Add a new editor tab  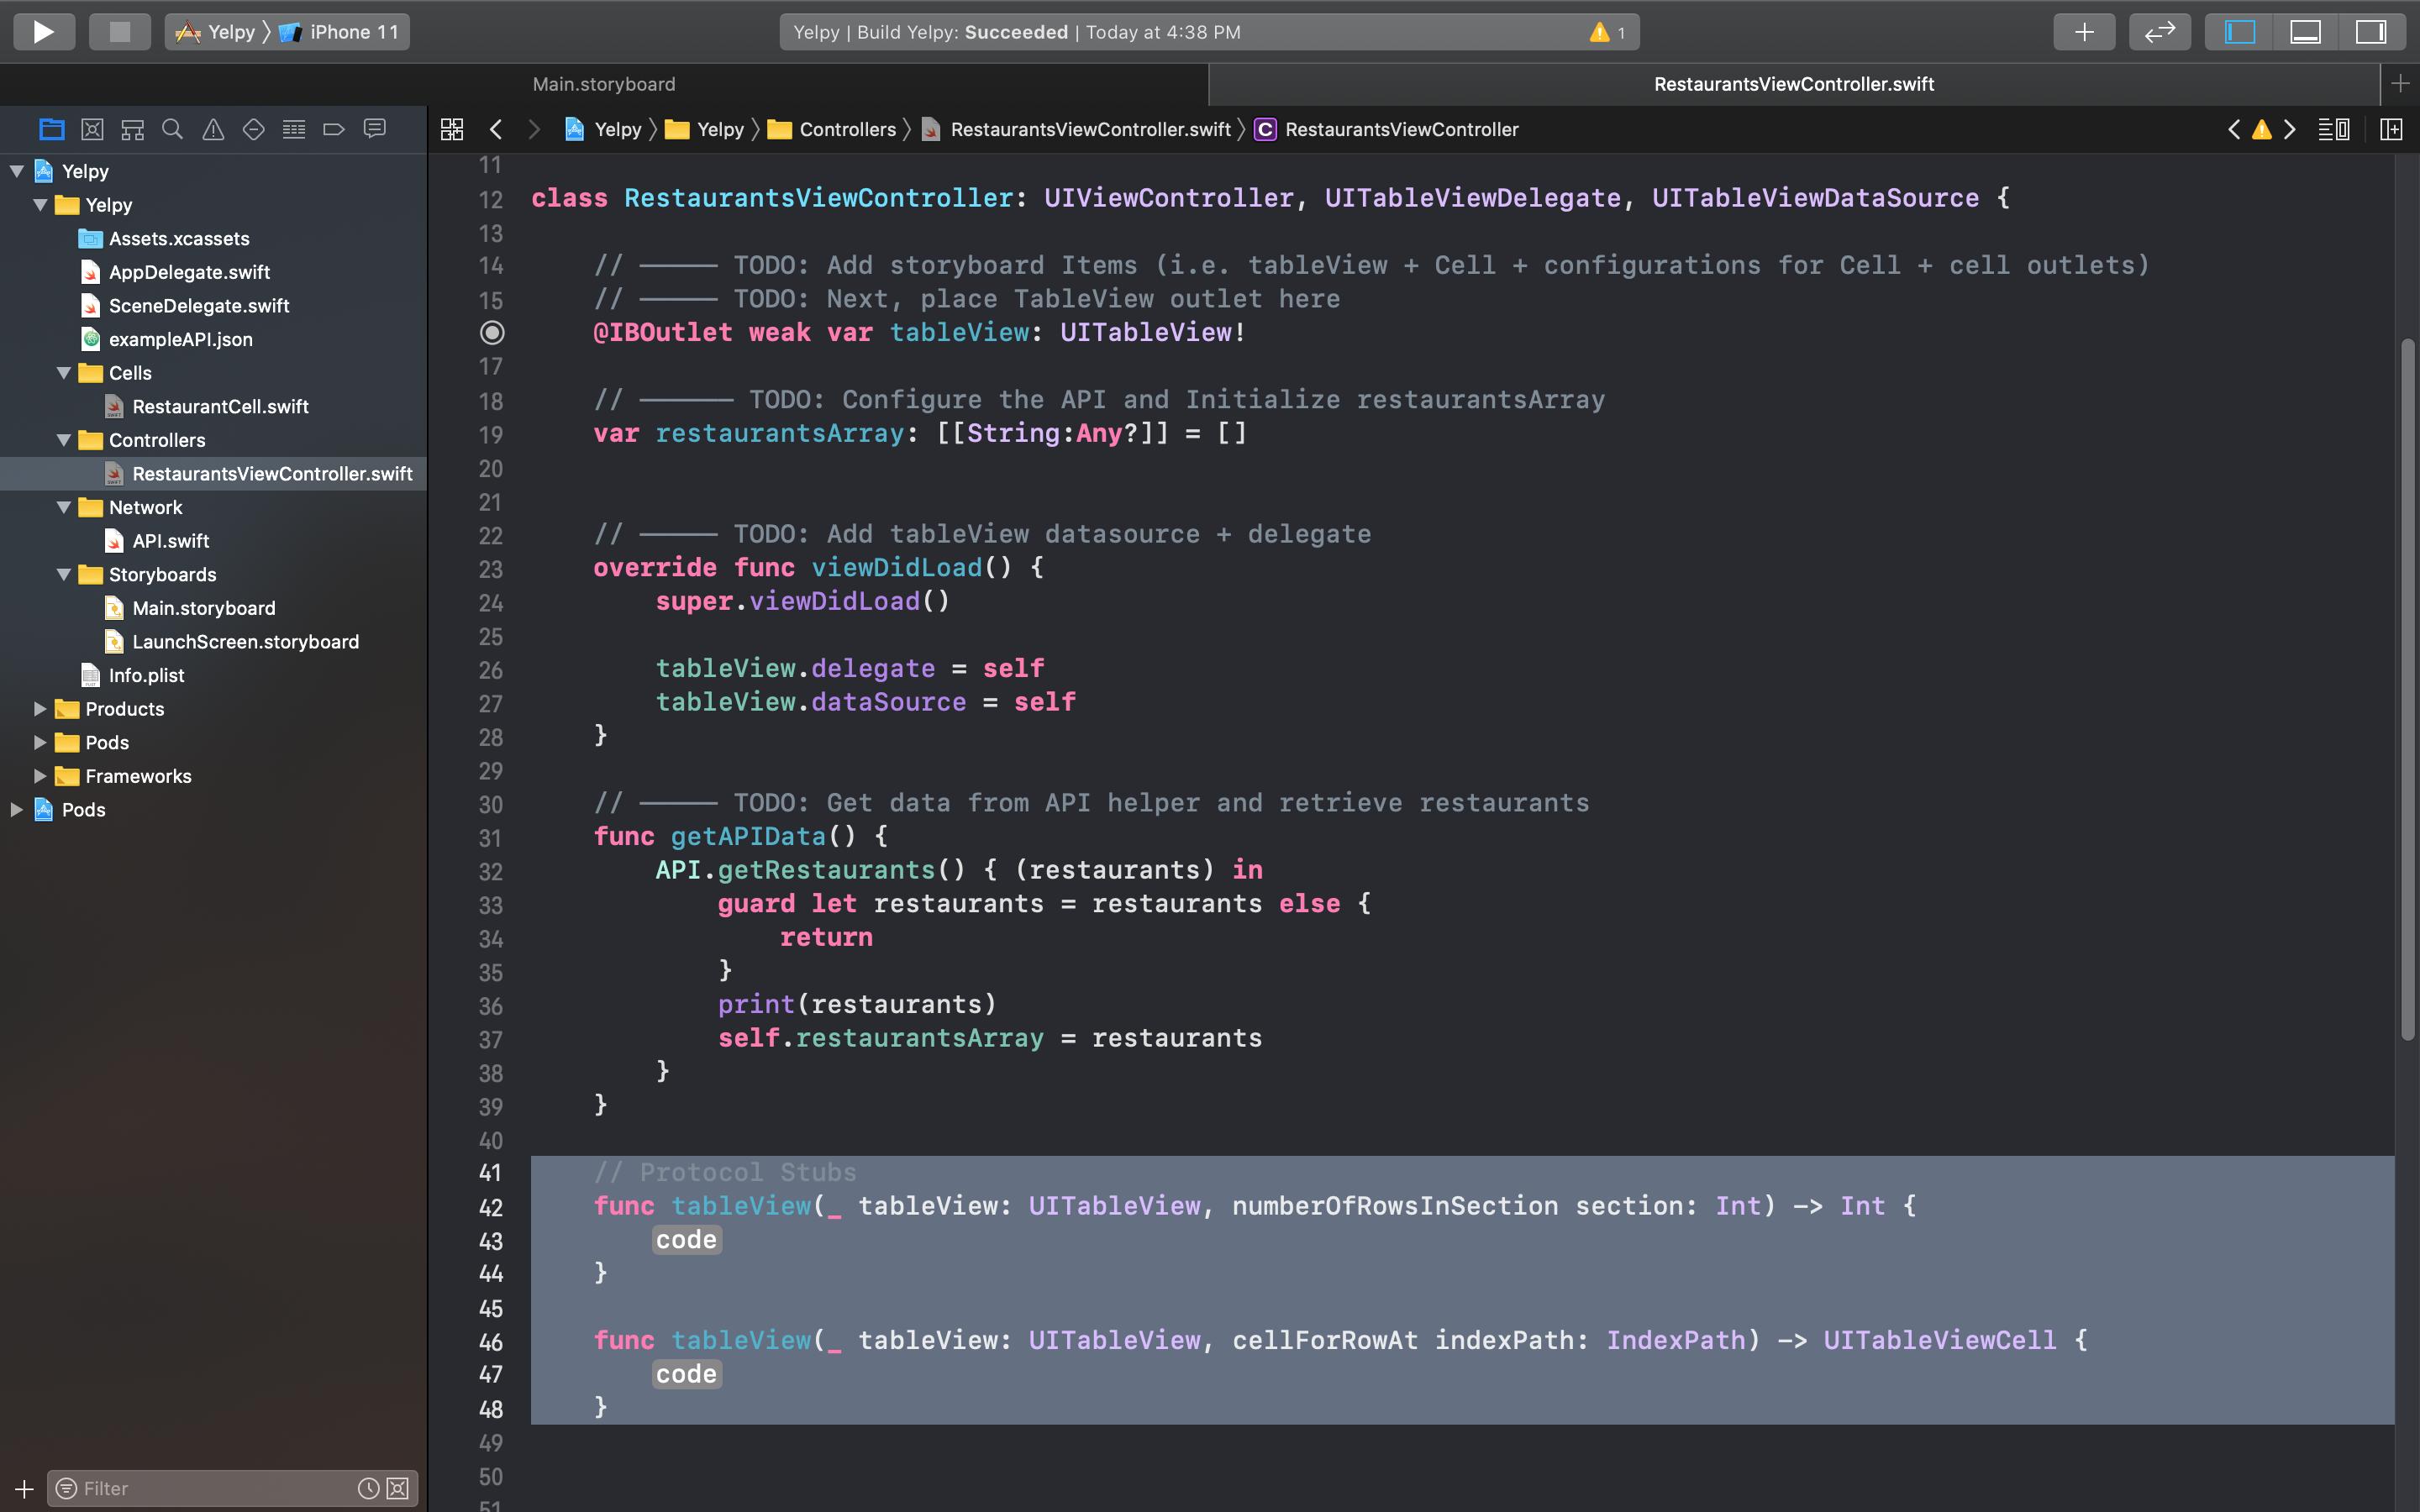coord(2400,84)
